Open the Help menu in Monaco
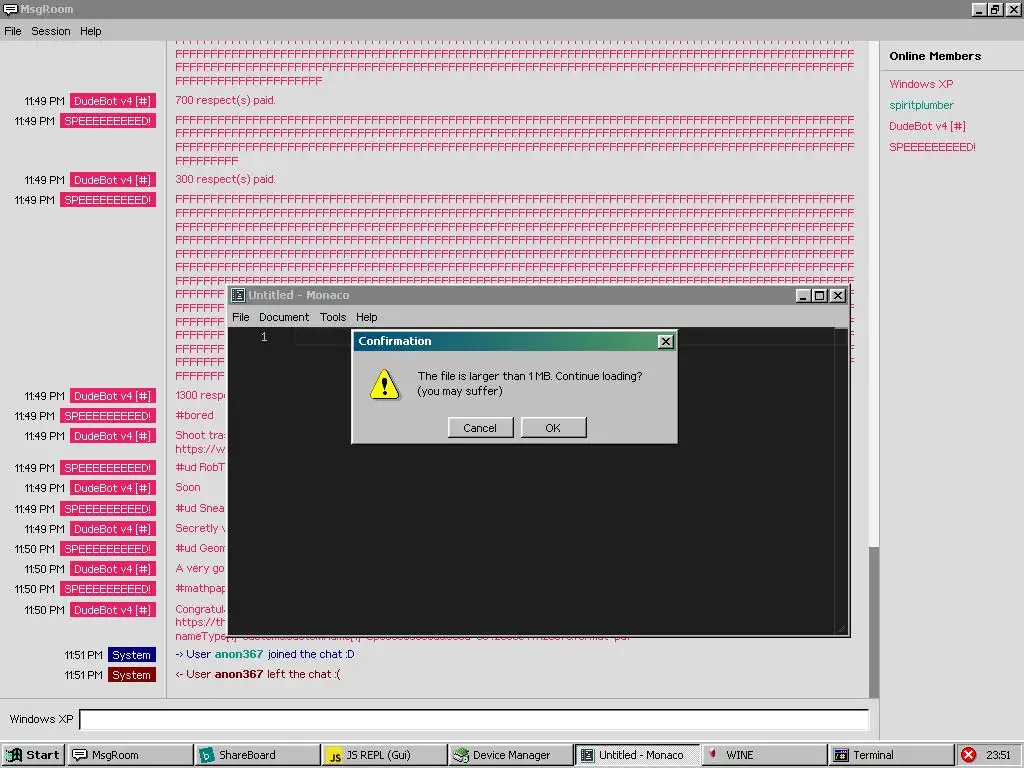The image size is (1024, 768). (x=366, y=317)
